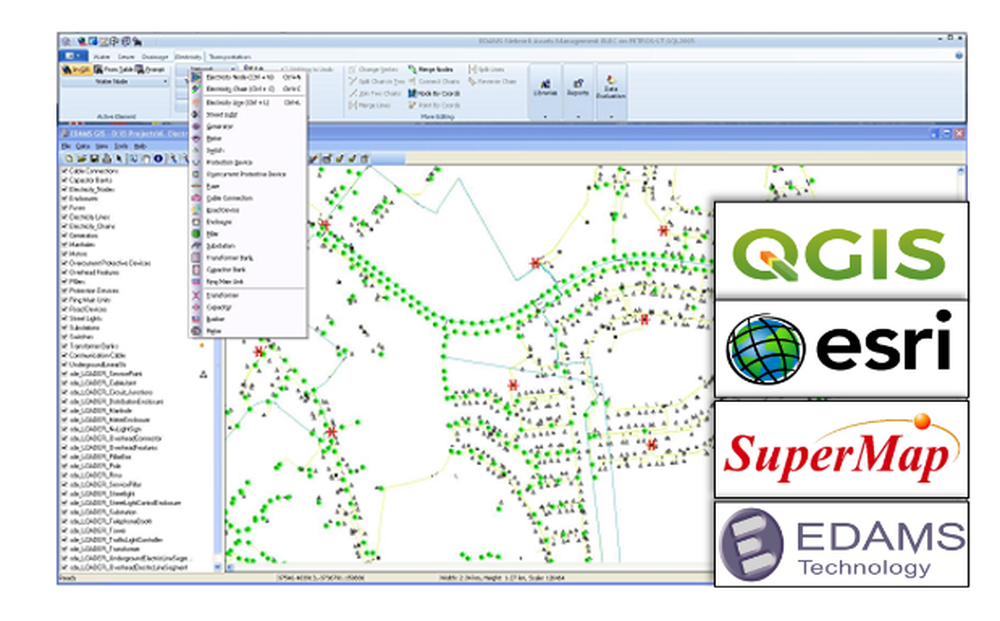The image size is (1000, 621).
Task: Open Tools menu in EDAMS GIS window
Action: click(x=121, y=146)
